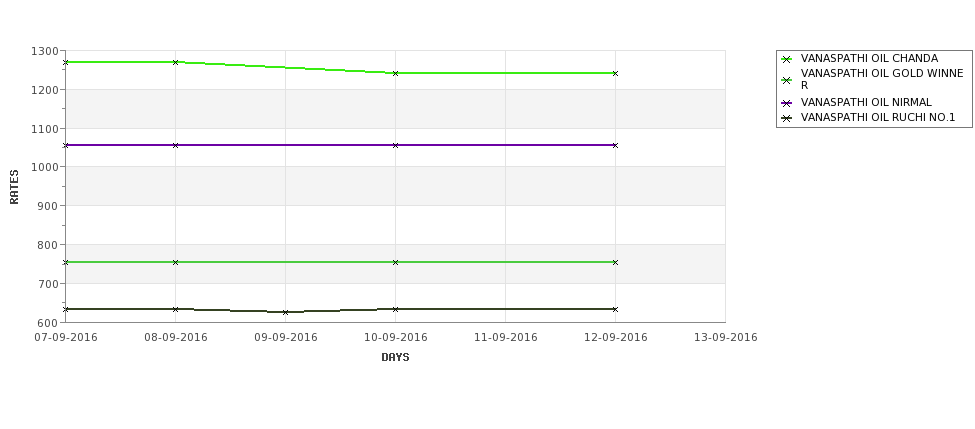Click the VANASPATHI OIL NIRMAL legend marker
Screen dimensions: 975x429
(787, 103)
